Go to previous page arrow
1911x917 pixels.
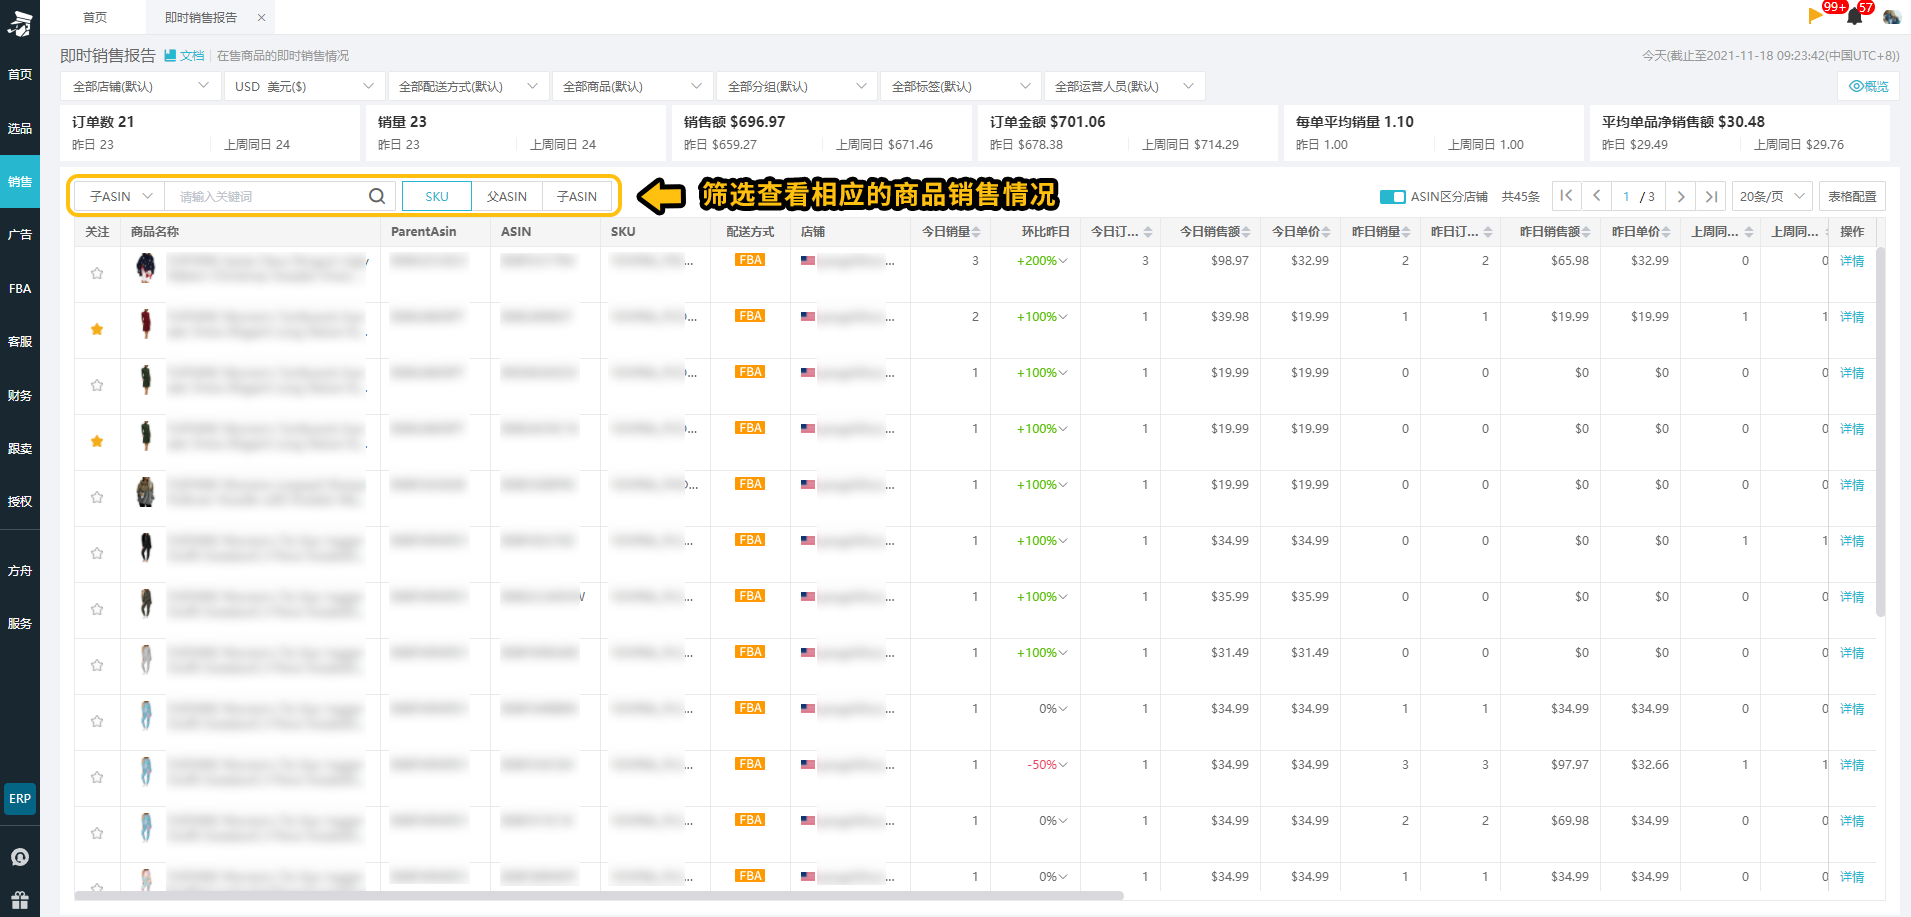[1597, 196]
